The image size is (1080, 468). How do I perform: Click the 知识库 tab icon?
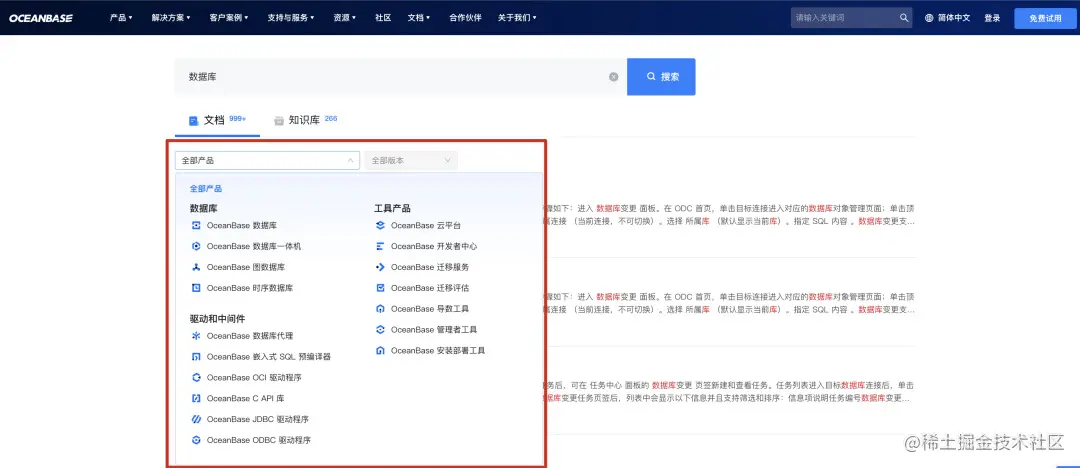279,121
